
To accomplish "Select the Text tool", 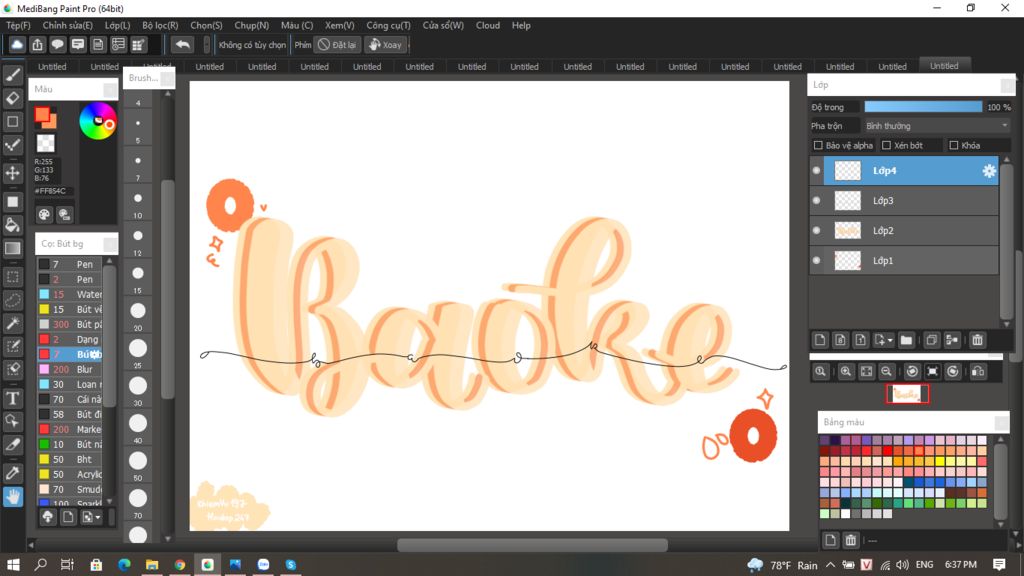I will pos(12,398).
